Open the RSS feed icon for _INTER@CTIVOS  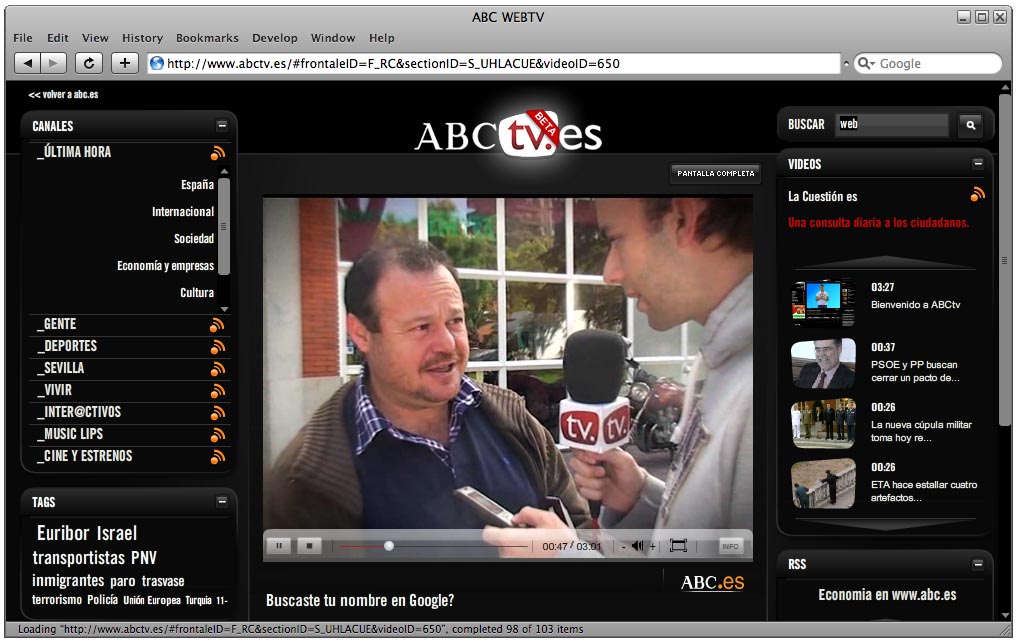coord(218,413)
